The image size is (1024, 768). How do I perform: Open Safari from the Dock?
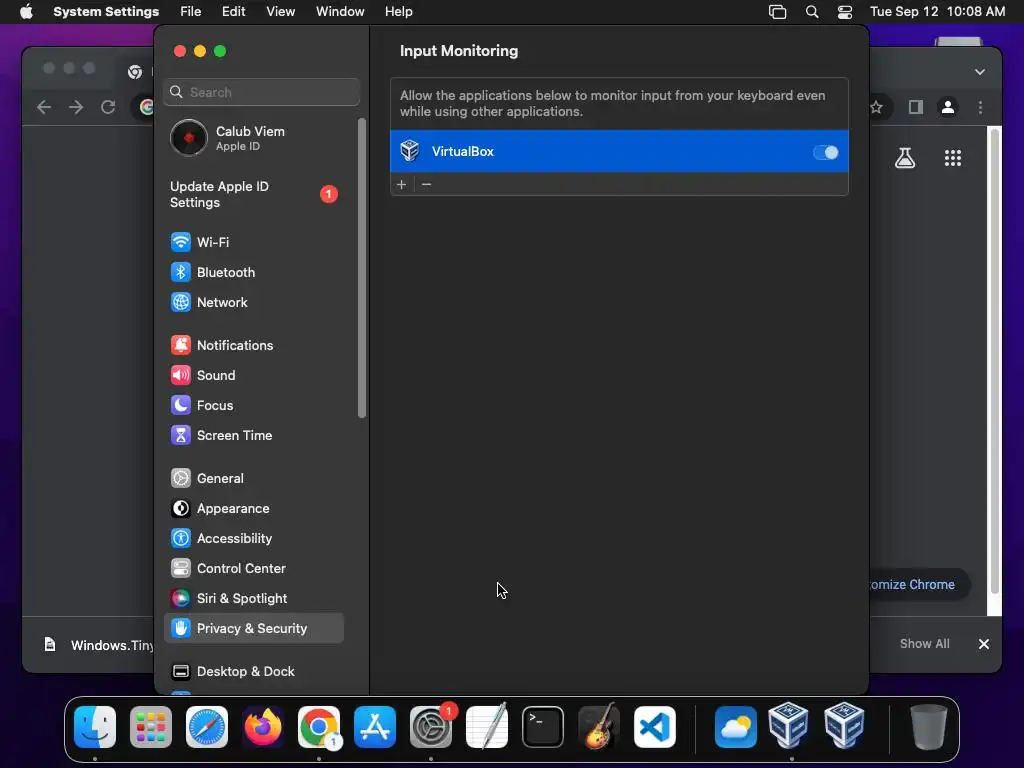[x=207, y=727]
